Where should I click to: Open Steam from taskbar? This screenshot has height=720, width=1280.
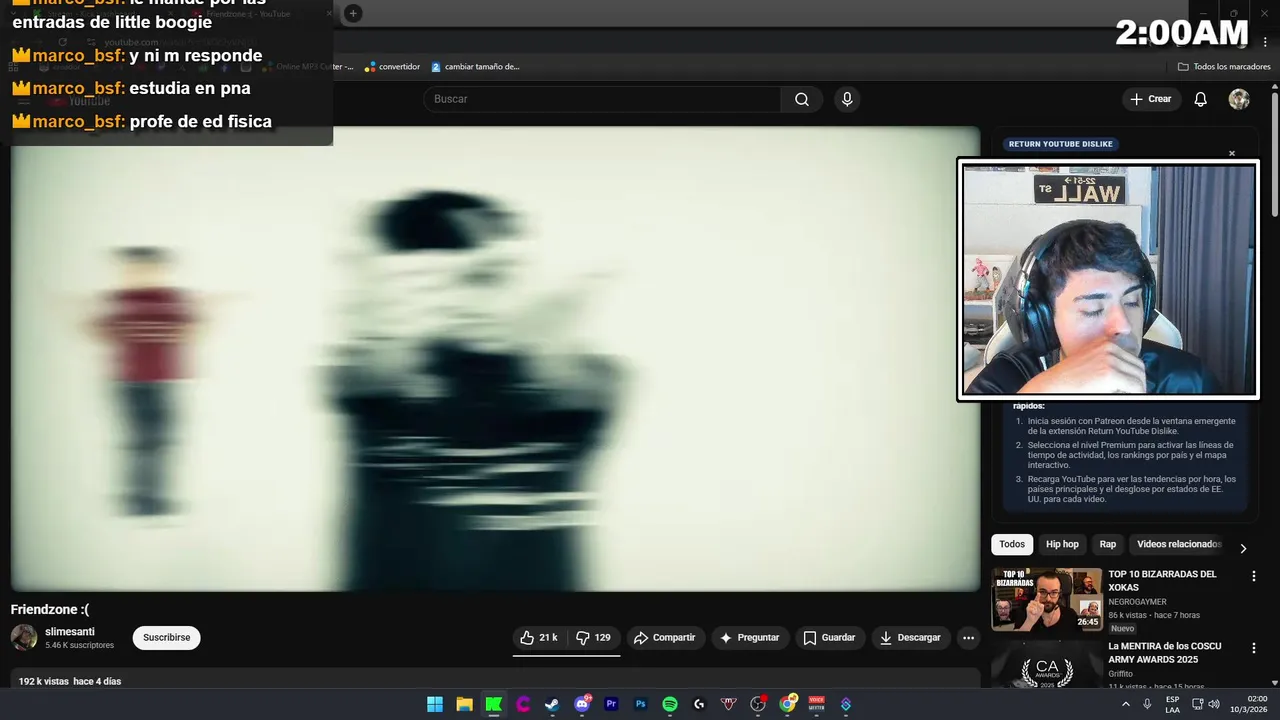pyautogui.click(x=552, y=704)
